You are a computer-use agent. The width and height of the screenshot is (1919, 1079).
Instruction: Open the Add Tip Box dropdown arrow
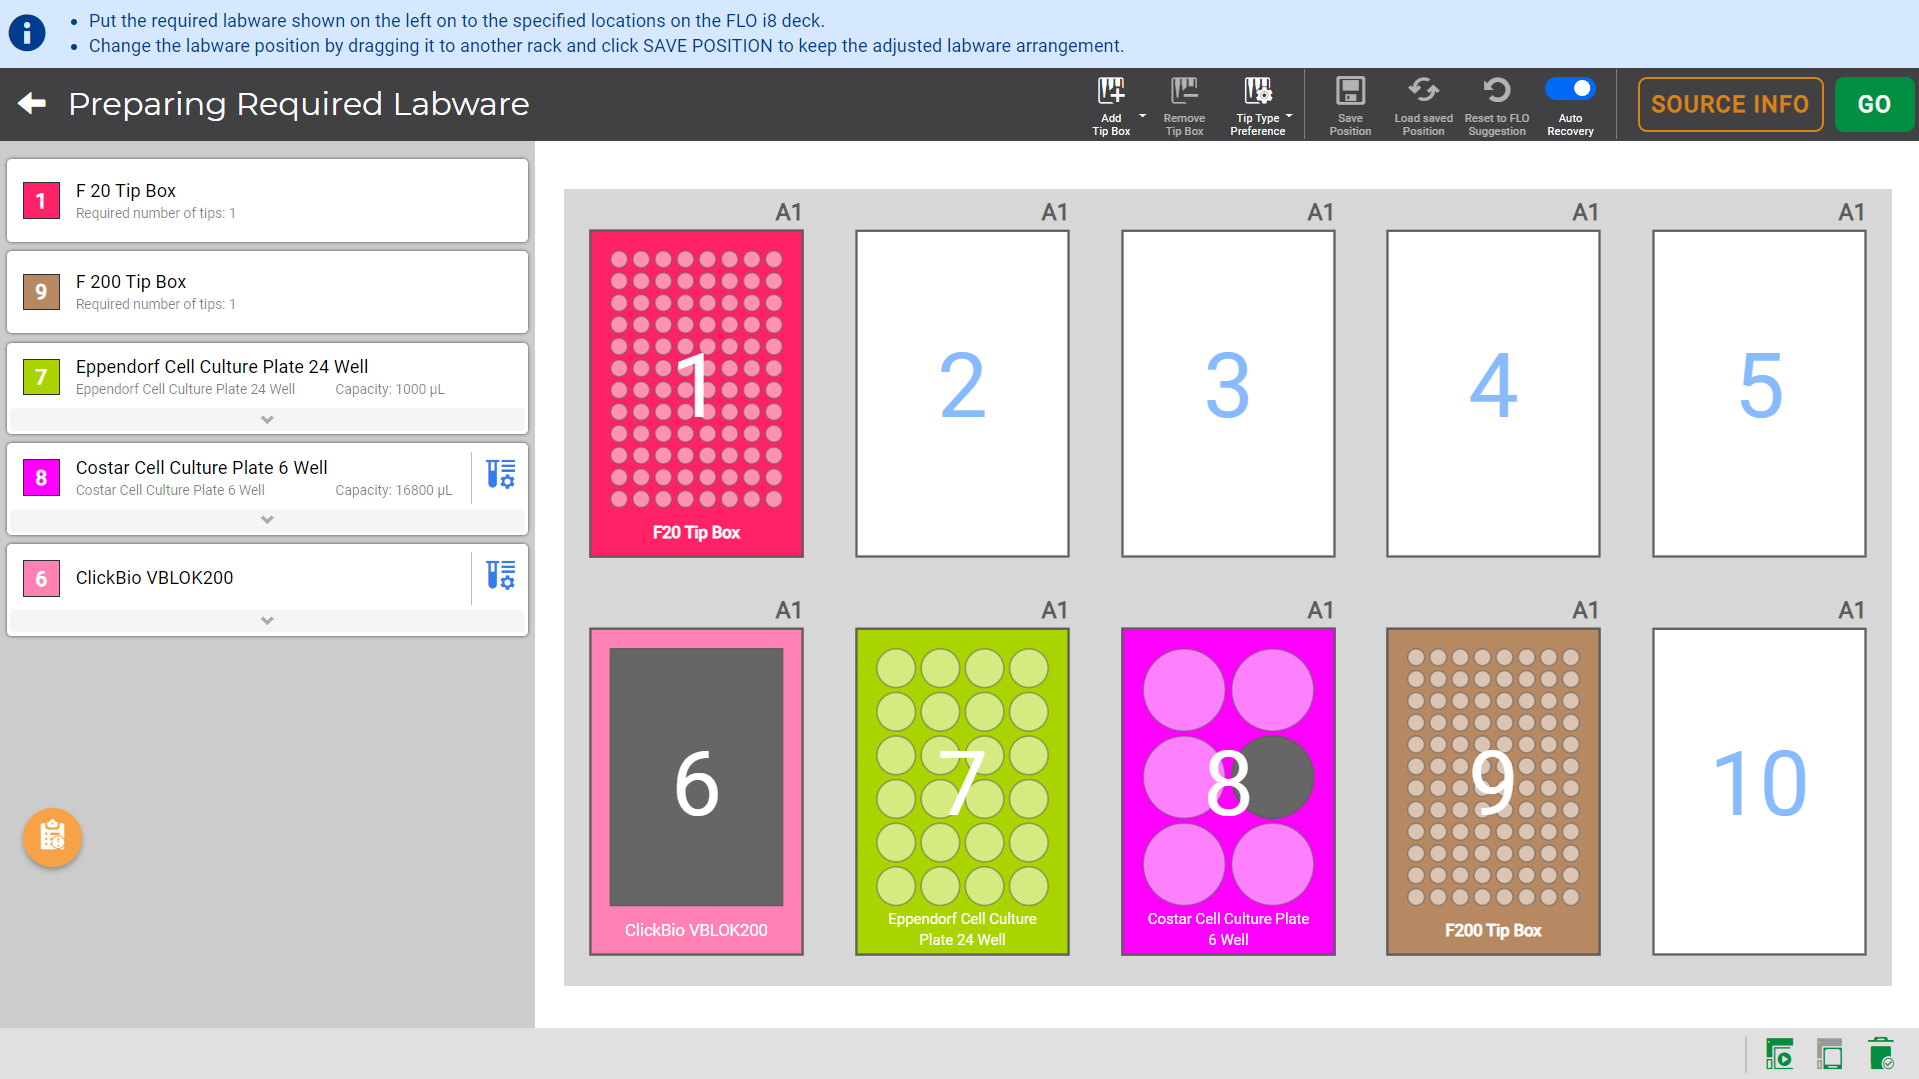(1142, 117)
